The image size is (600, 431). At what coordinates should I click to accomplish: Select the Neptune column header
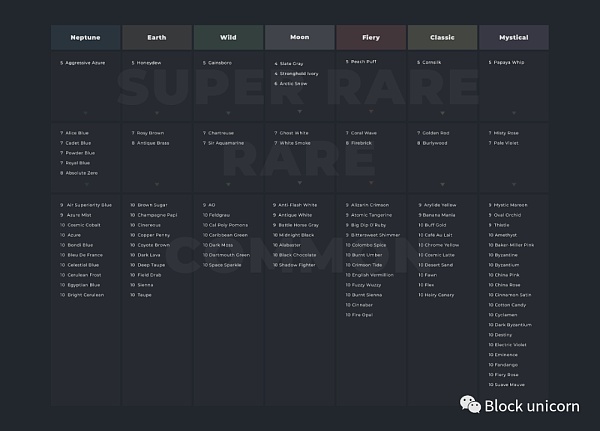(85, 37)
